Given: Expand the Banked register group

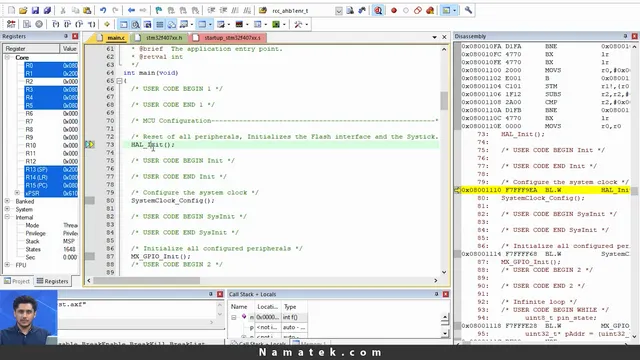Looking at the screenshot, I should pos(7,201).
